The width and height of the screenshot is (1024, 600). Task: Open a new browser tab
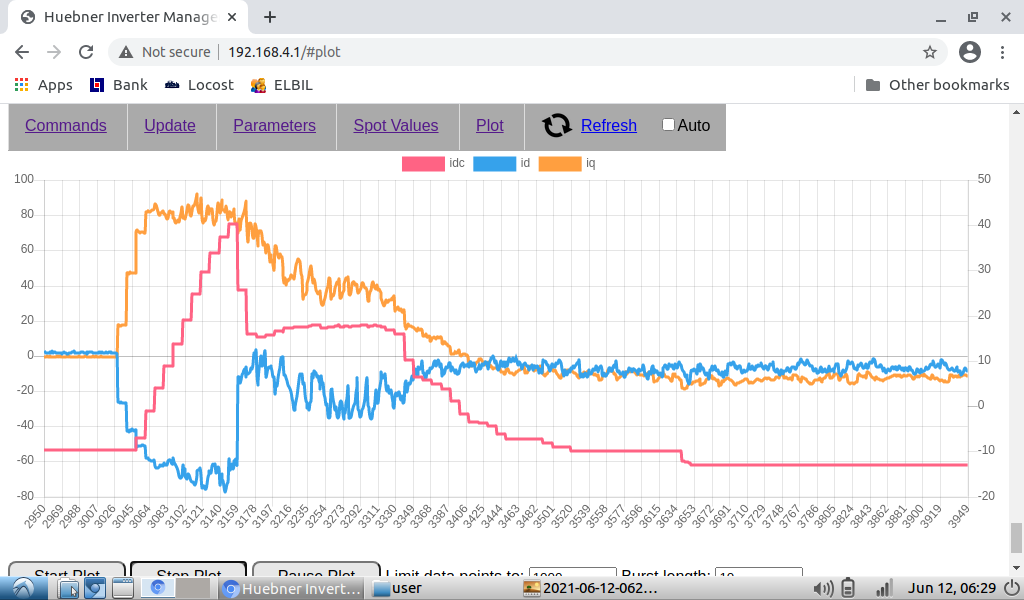tap(270, 17)
